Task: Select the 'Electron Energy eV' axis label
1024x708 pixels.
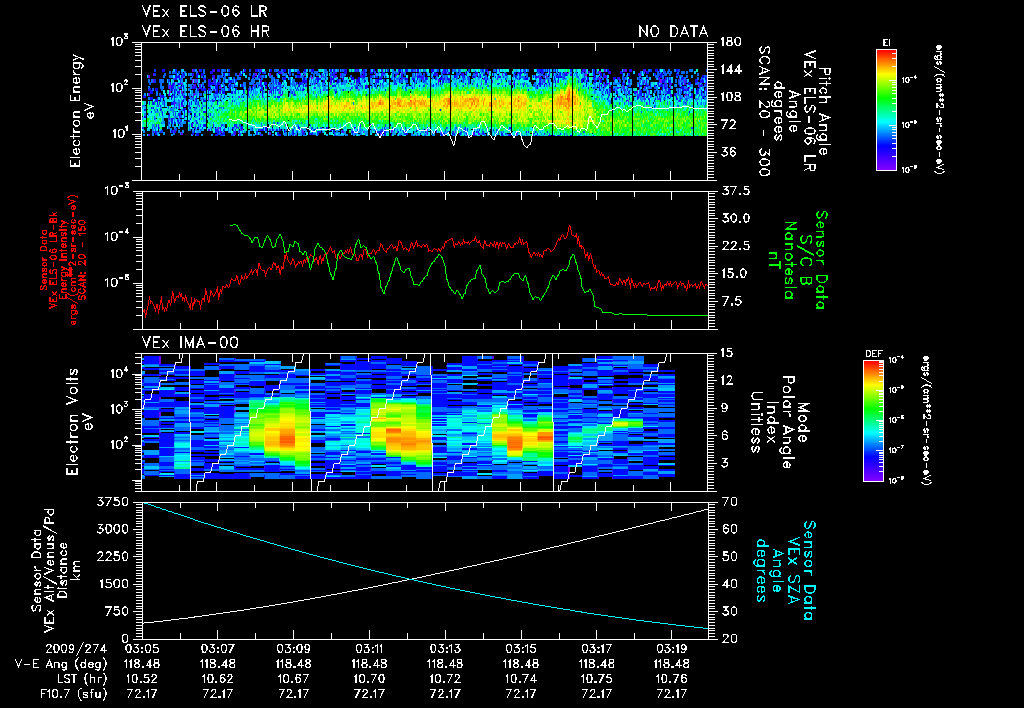Action: (x=84, y=110)
